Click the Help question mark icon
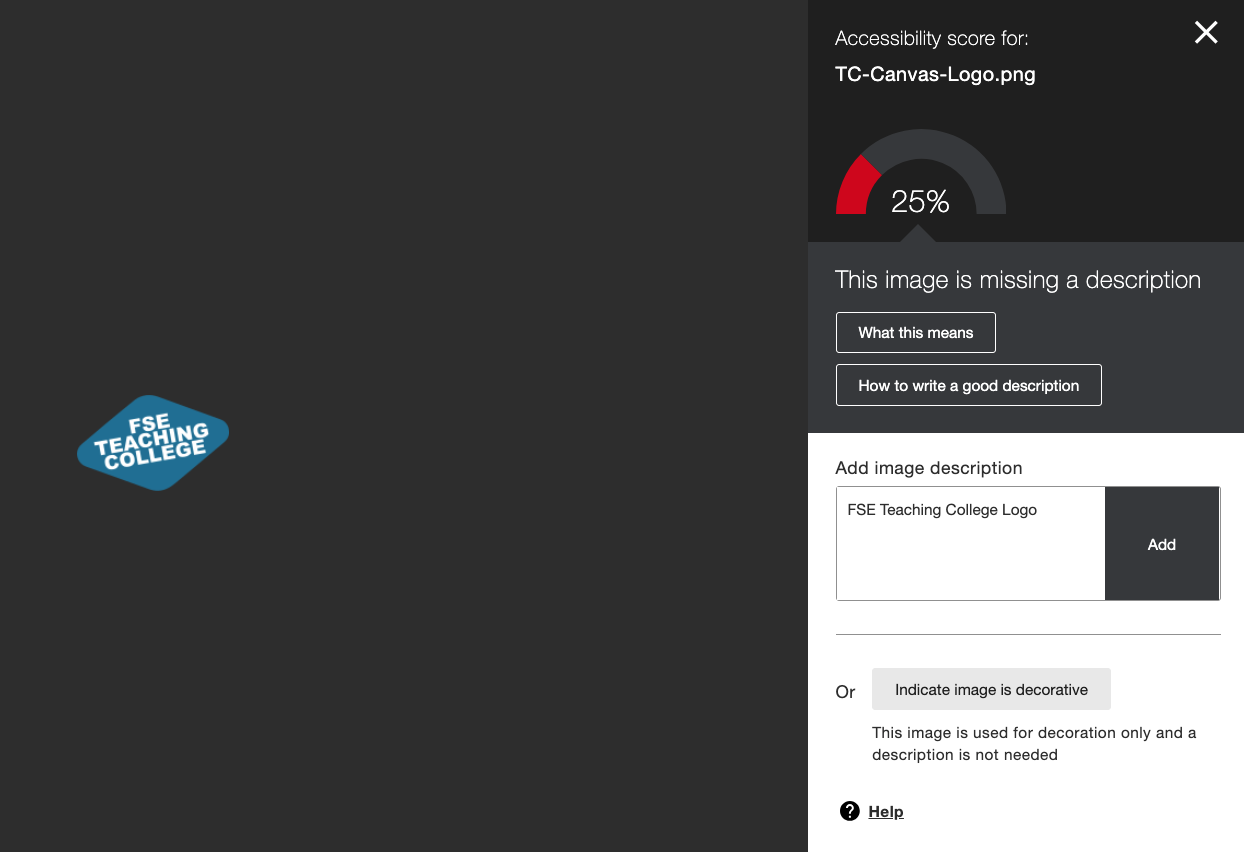Viewport: 1244px width, 852px height. (849, 811)
